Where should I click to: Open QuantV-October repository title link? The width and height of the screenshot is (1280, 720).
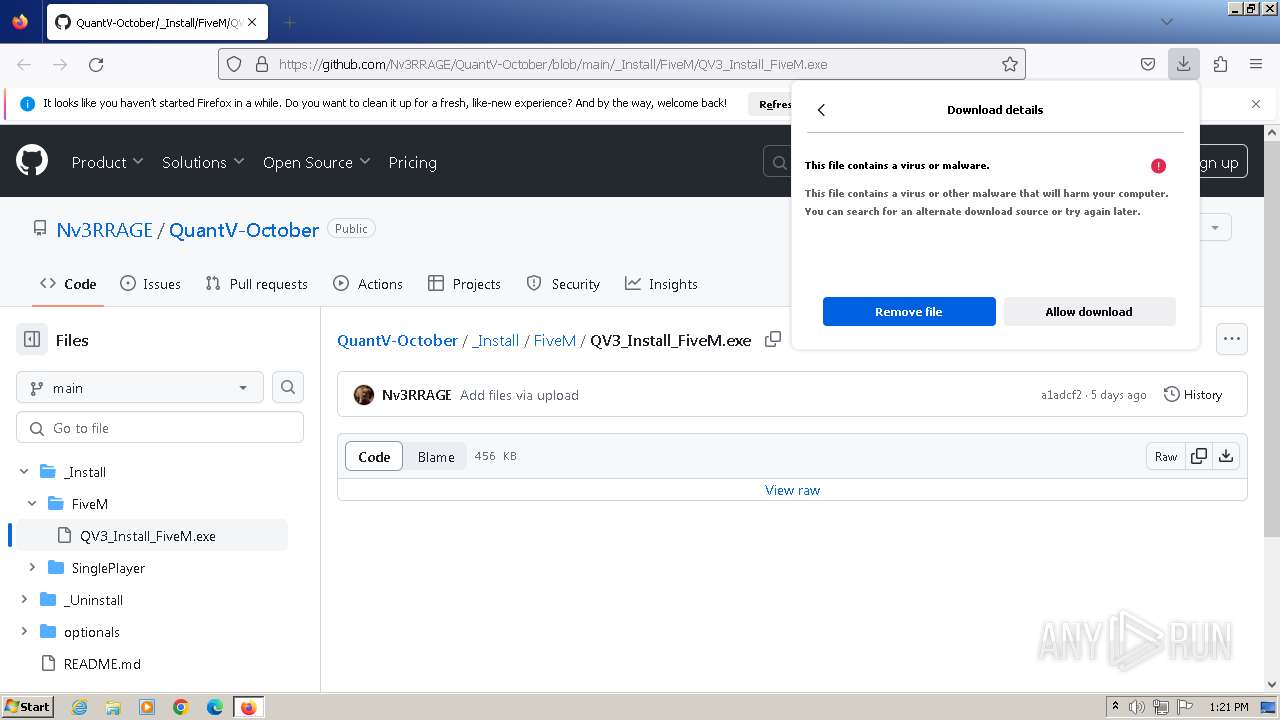[x=244, y=230]
